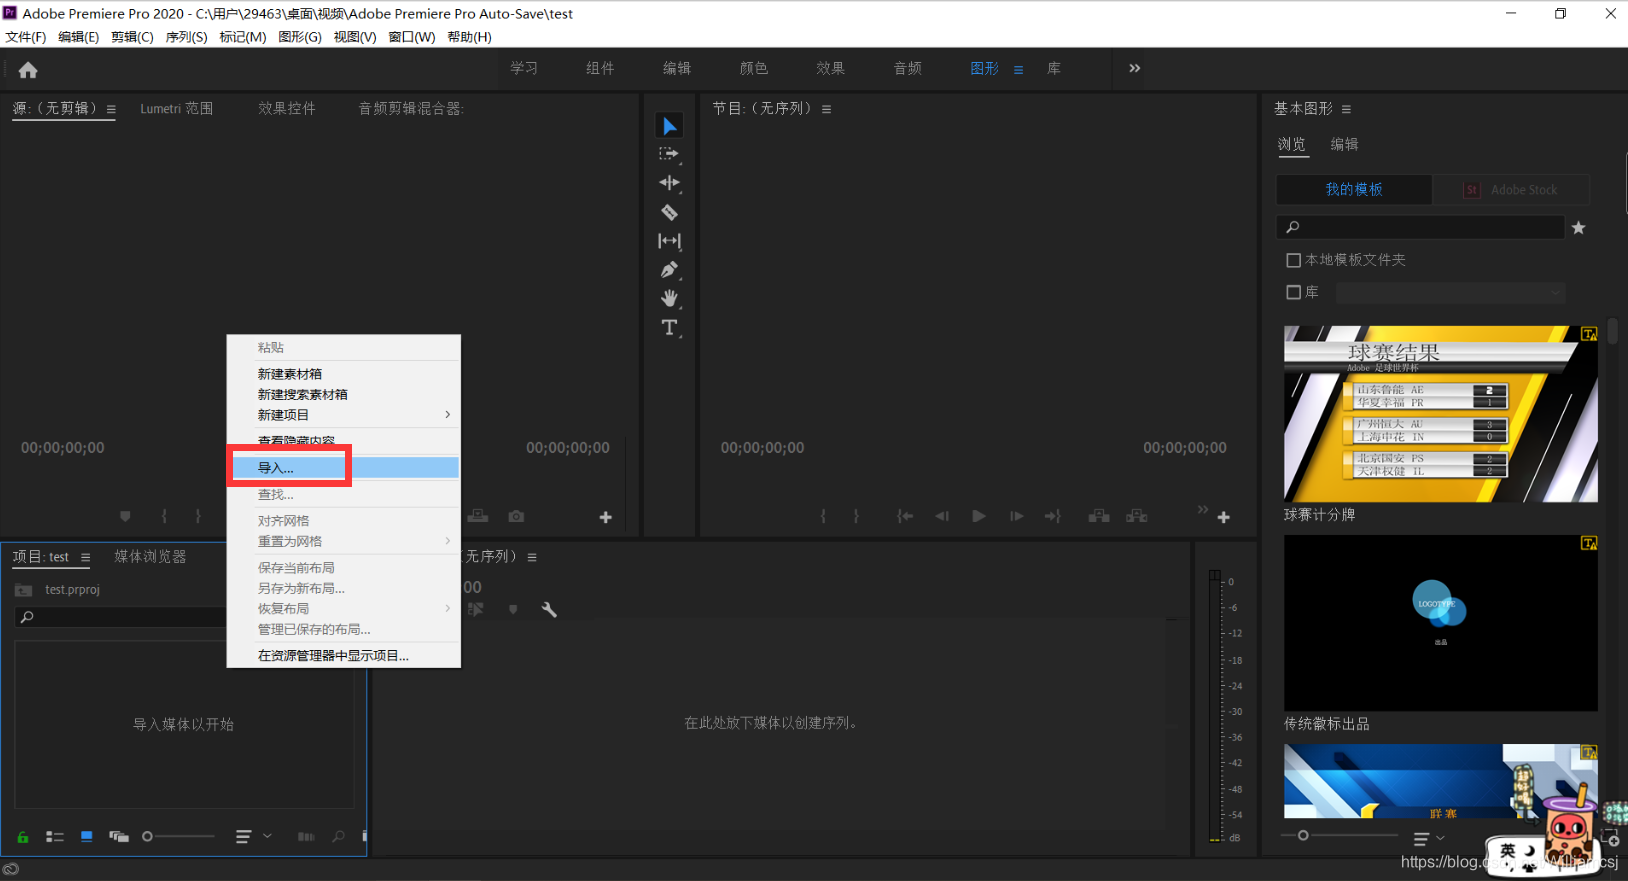
Task: Select the Razor tool
Action: pos(669,212)
